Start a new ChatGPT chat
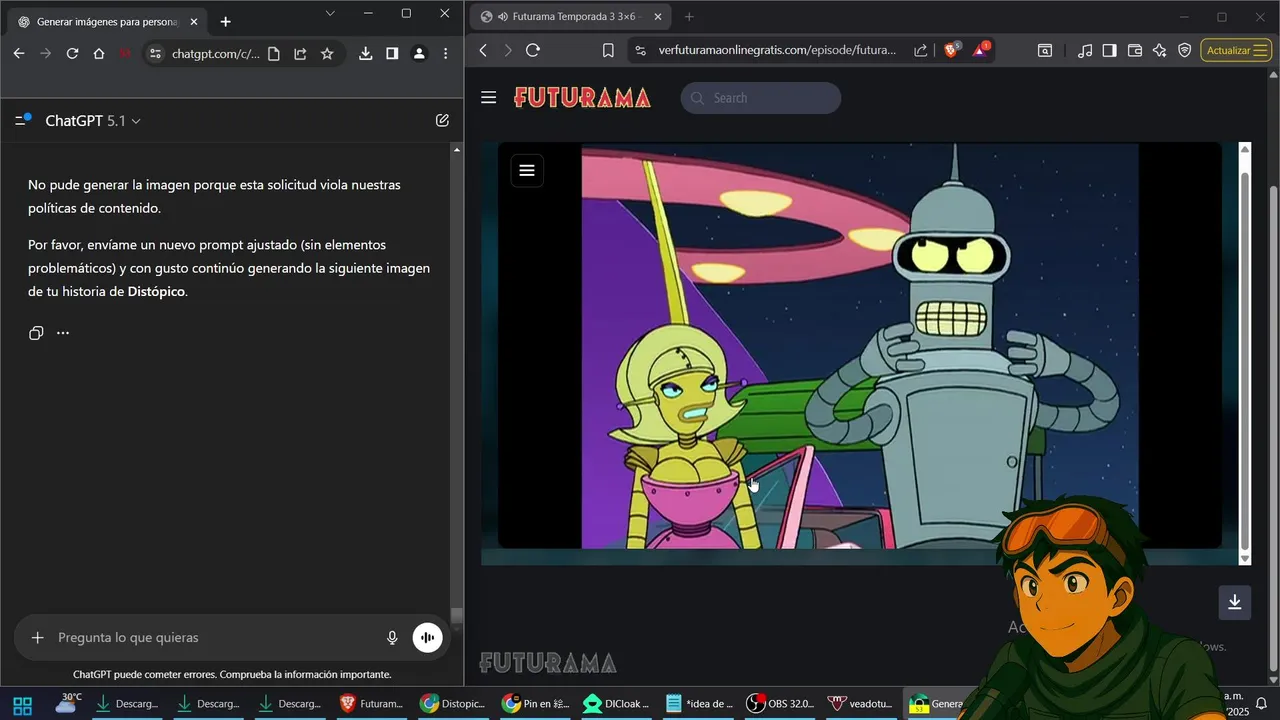This screenshot has height=720, width=1280. 442,120
